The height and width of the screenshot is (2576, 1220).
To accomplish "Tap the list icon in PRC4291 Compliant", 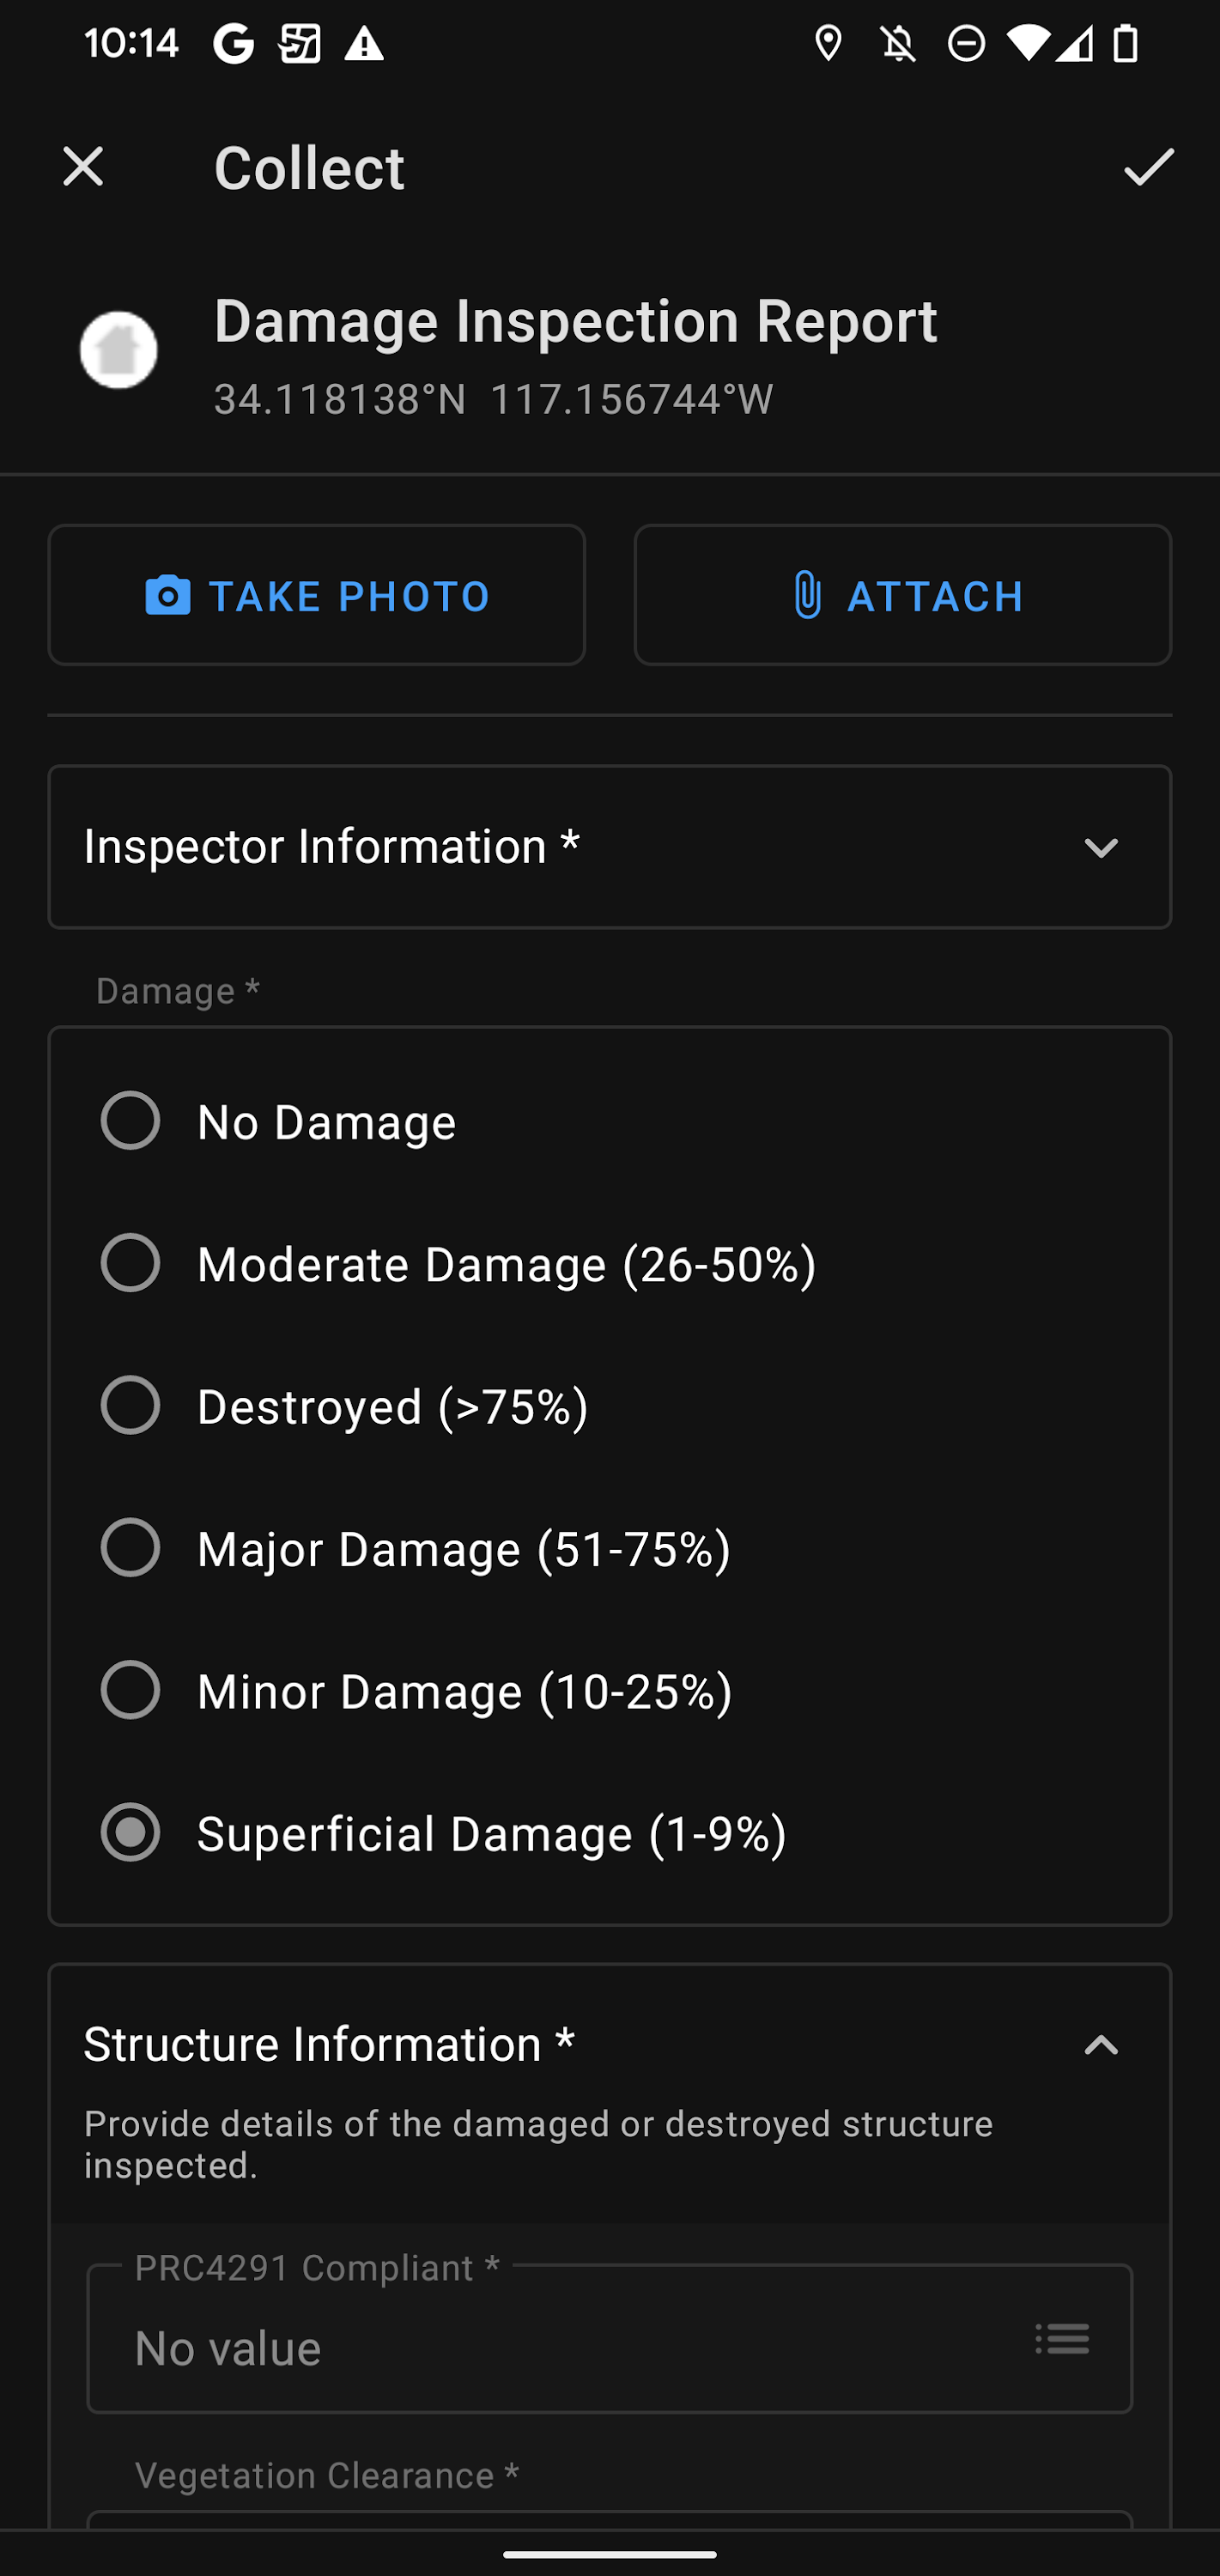I will point(1062,2339).
